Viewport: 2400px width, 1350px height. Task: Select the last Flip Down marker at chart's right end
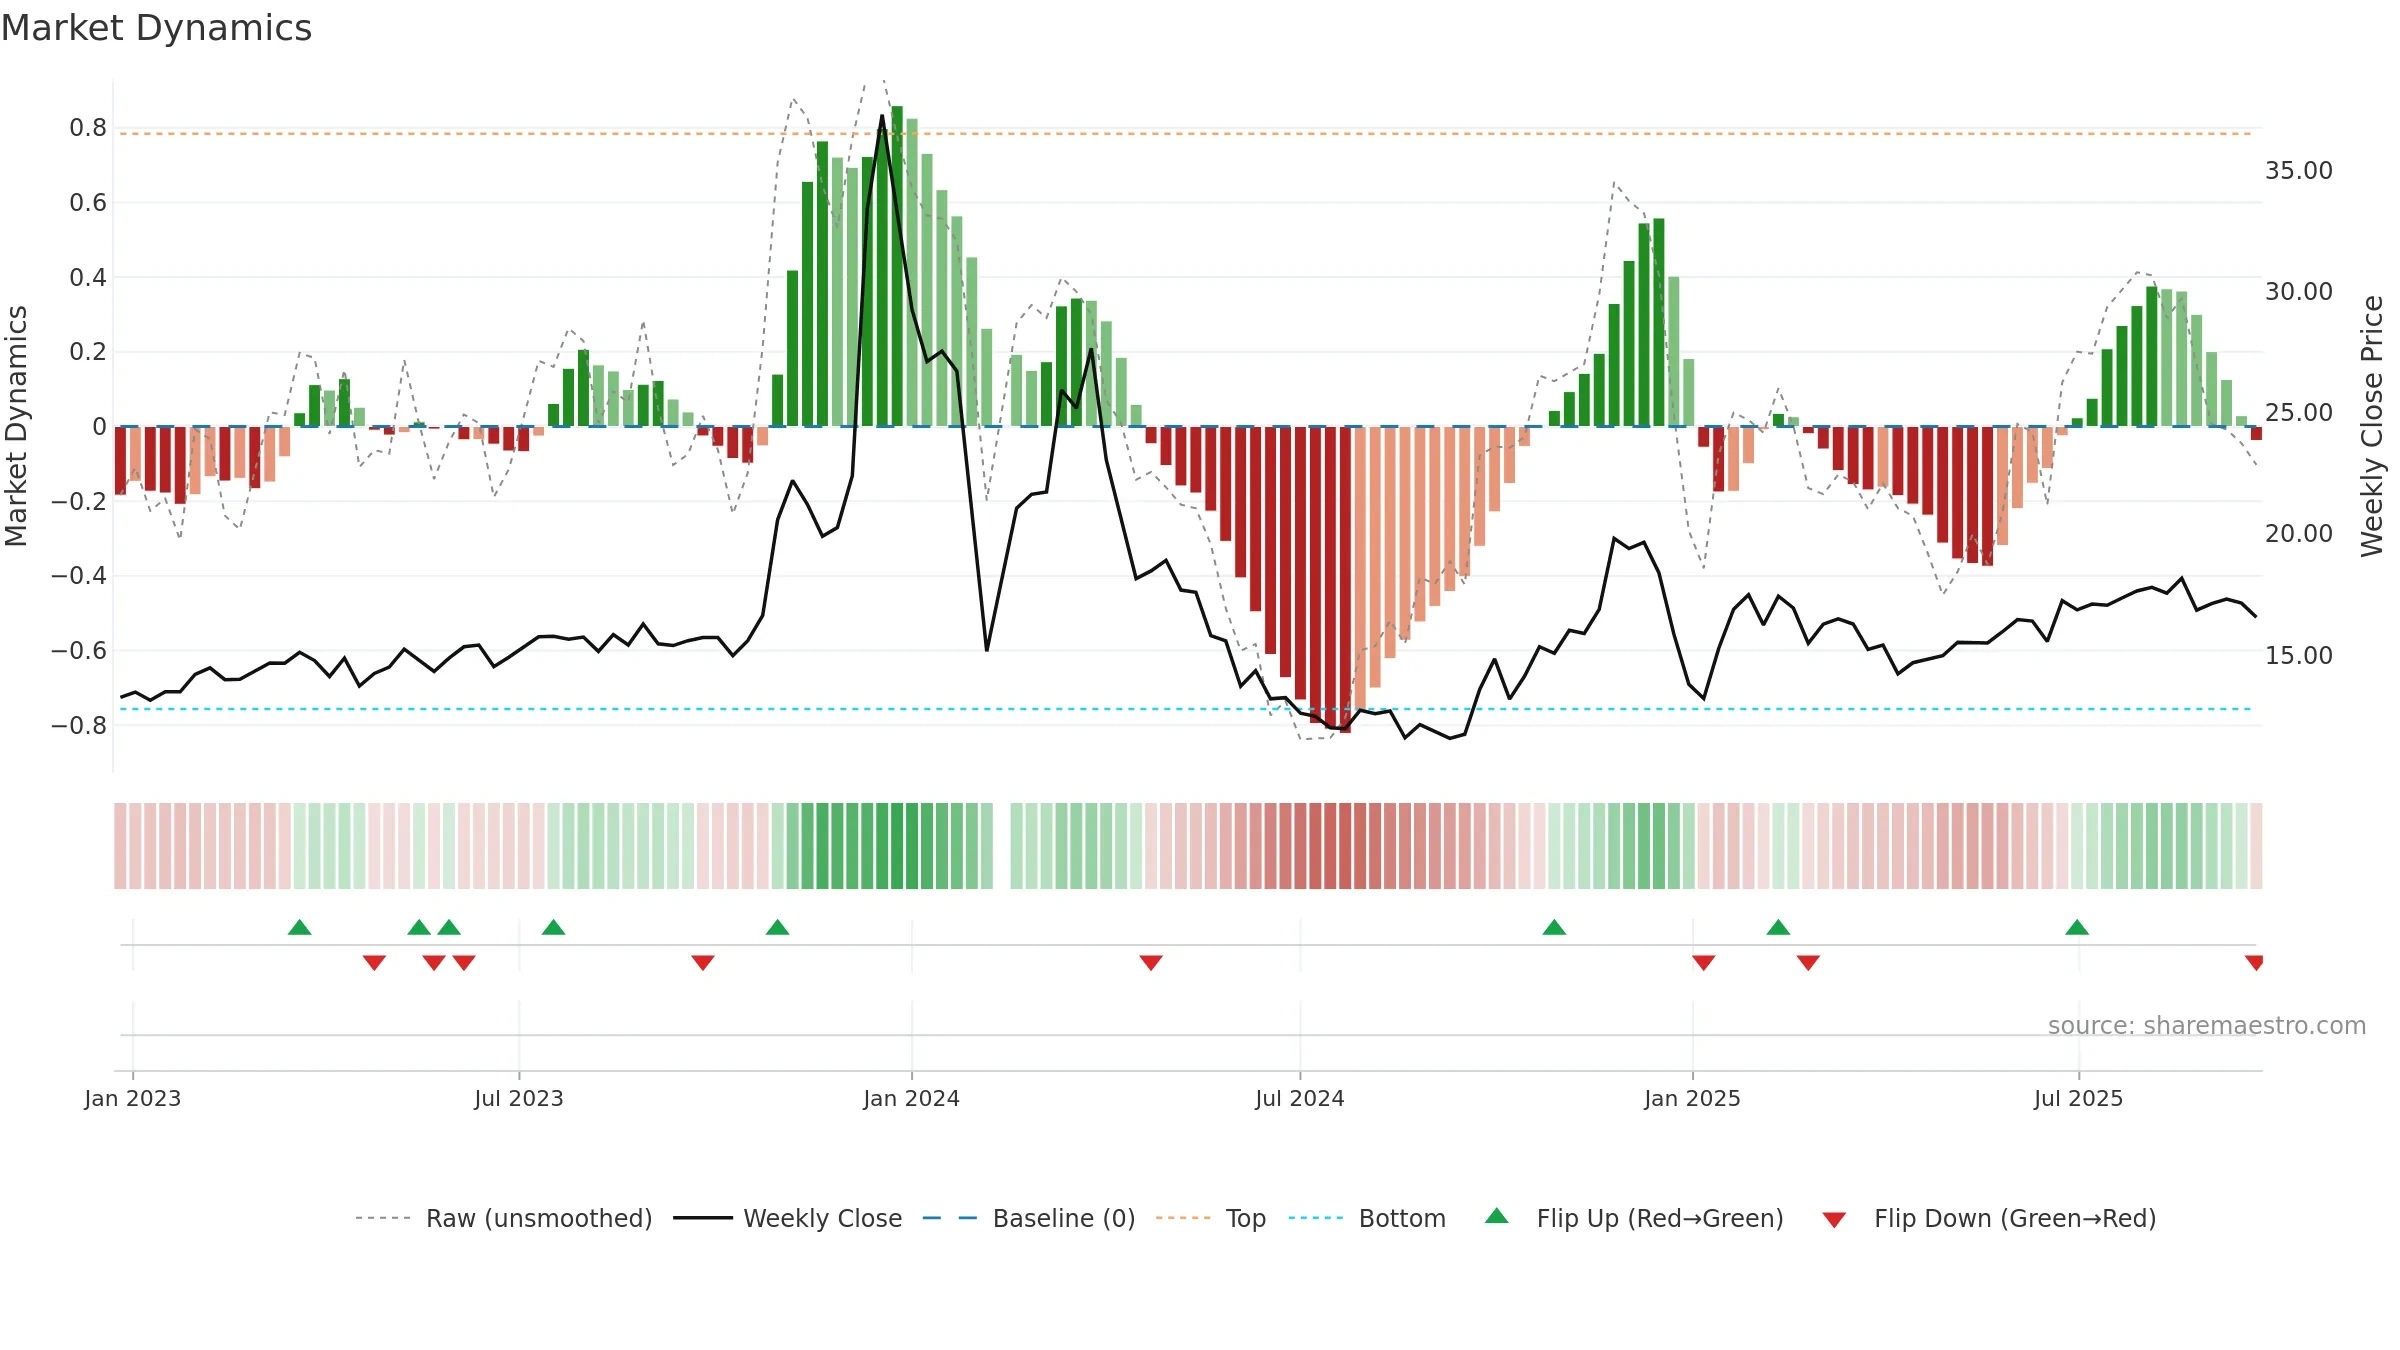[x=2254, y=963]
